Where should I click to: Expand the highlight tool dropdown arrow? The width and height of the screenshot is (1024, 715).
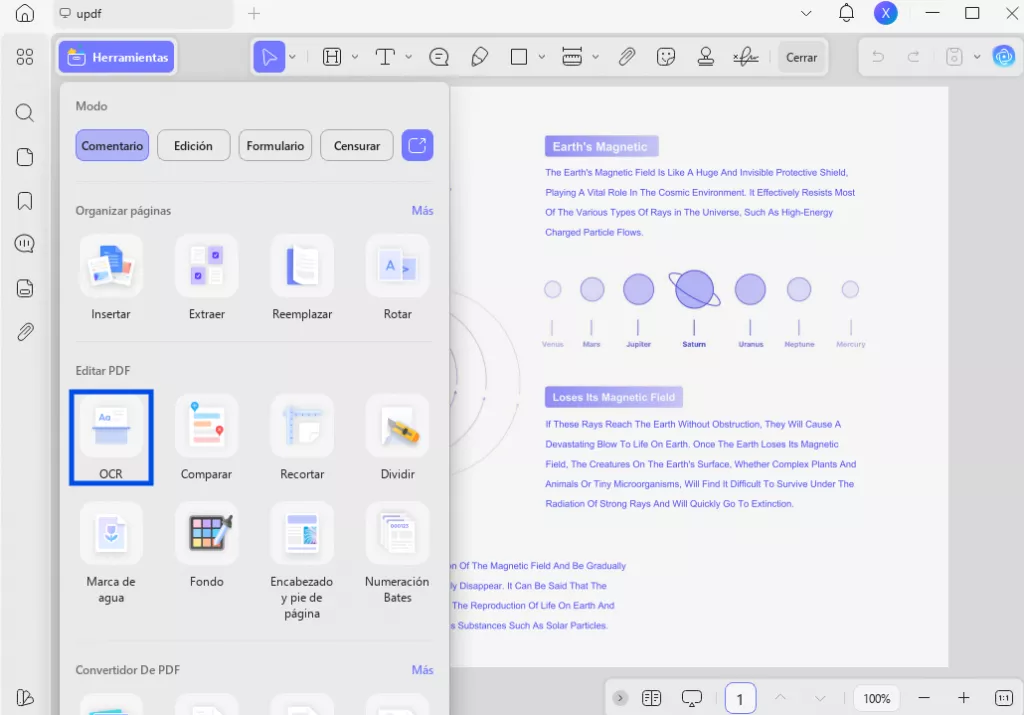355,57
